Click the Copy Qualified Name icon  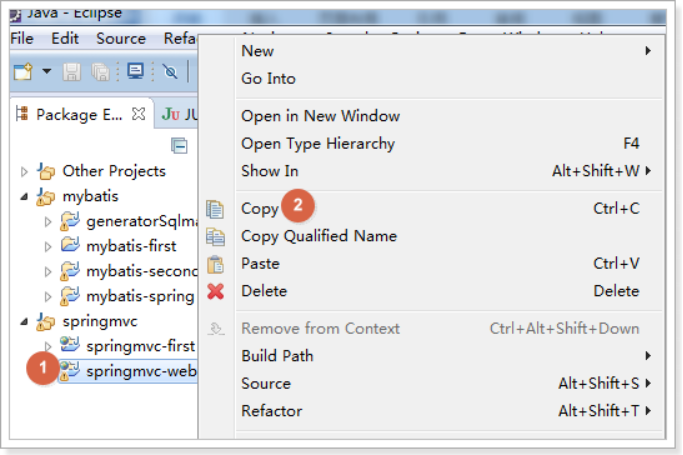coord(215,237)
